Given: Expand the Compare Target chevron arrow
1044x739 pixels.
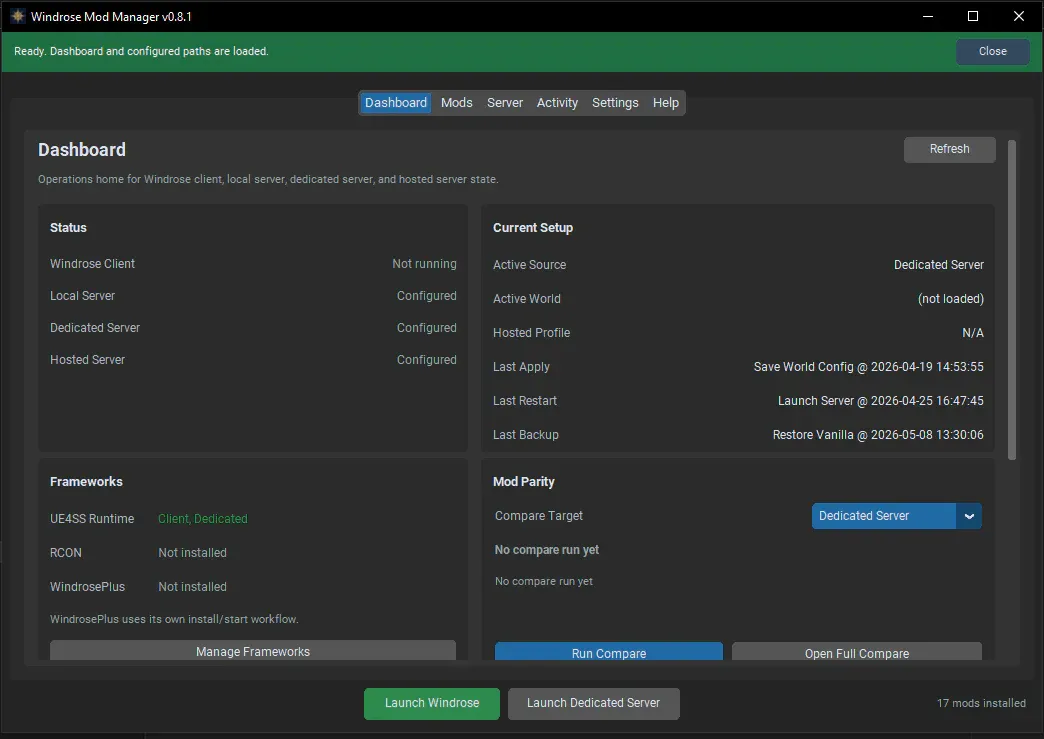Looking at the screenshot, I should pyautogui.click(x=969, y=516).
